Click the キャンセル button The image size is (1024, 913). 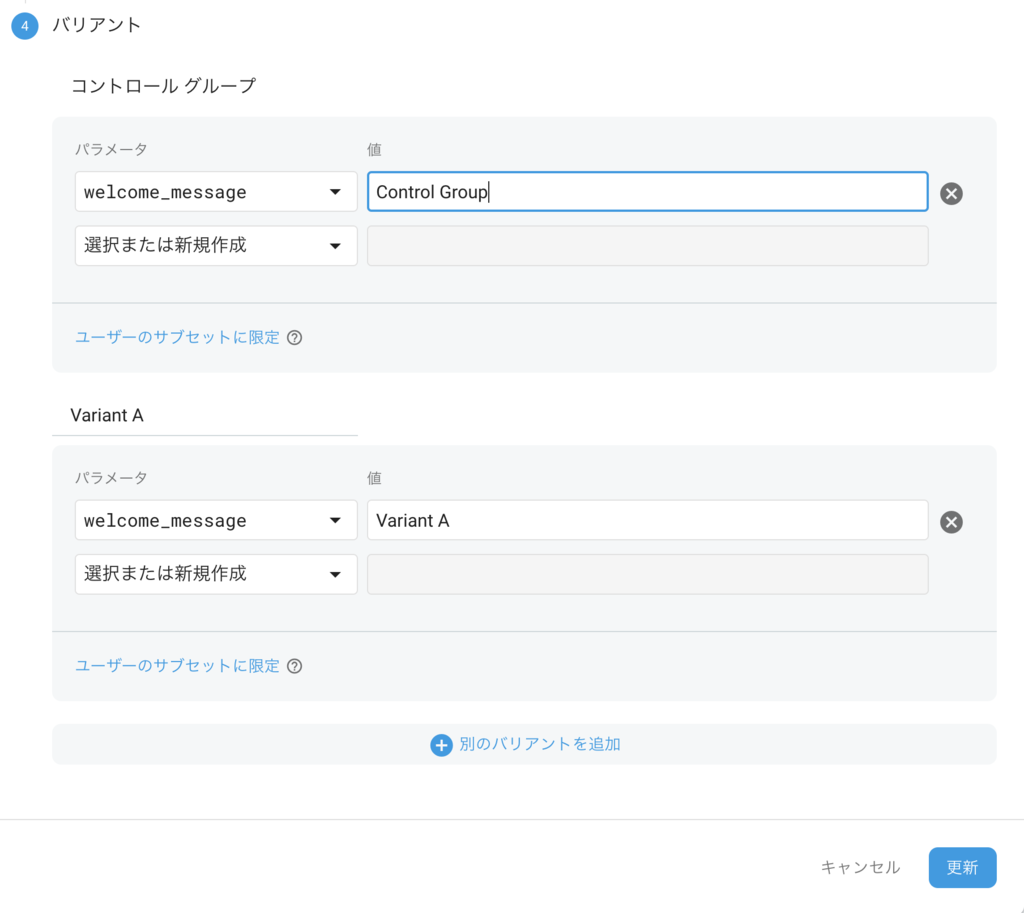[860, 867]
